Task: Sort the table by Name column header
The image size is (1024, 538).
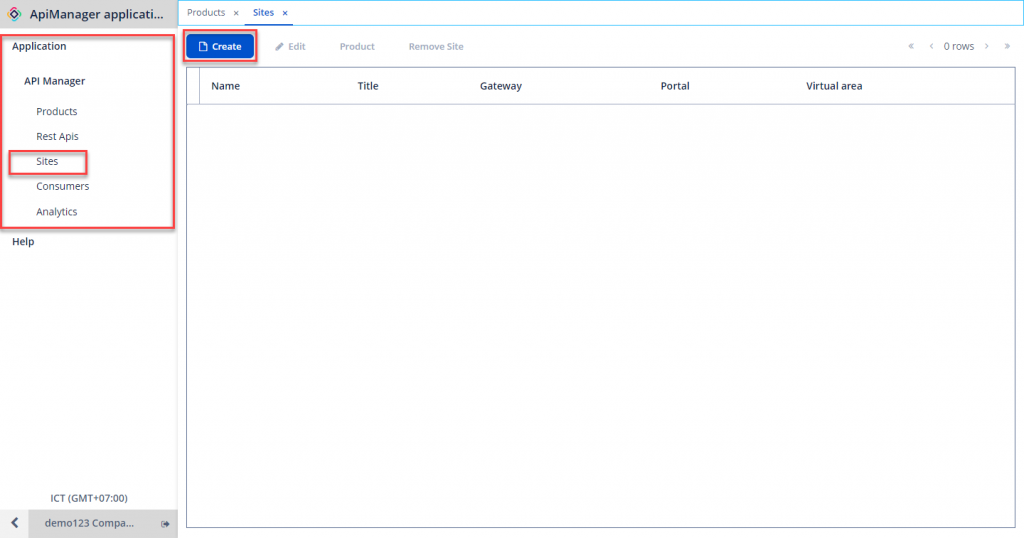Action: point(225,86)
